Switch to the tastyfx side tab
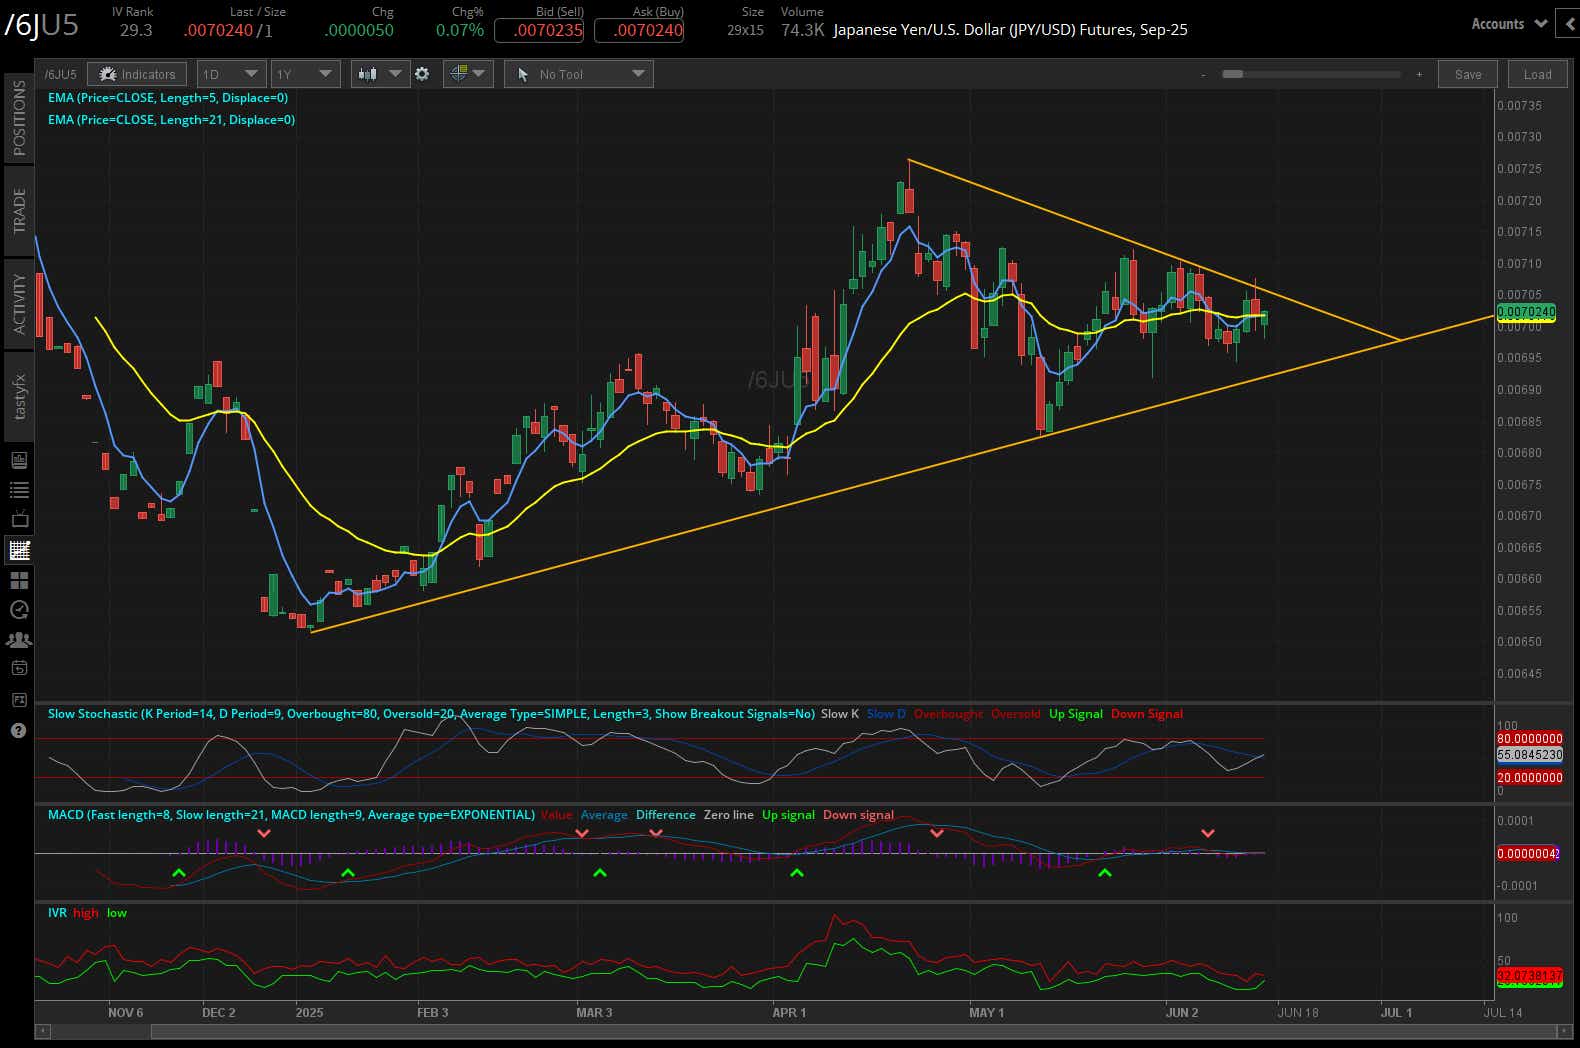 tap(19, 396)
